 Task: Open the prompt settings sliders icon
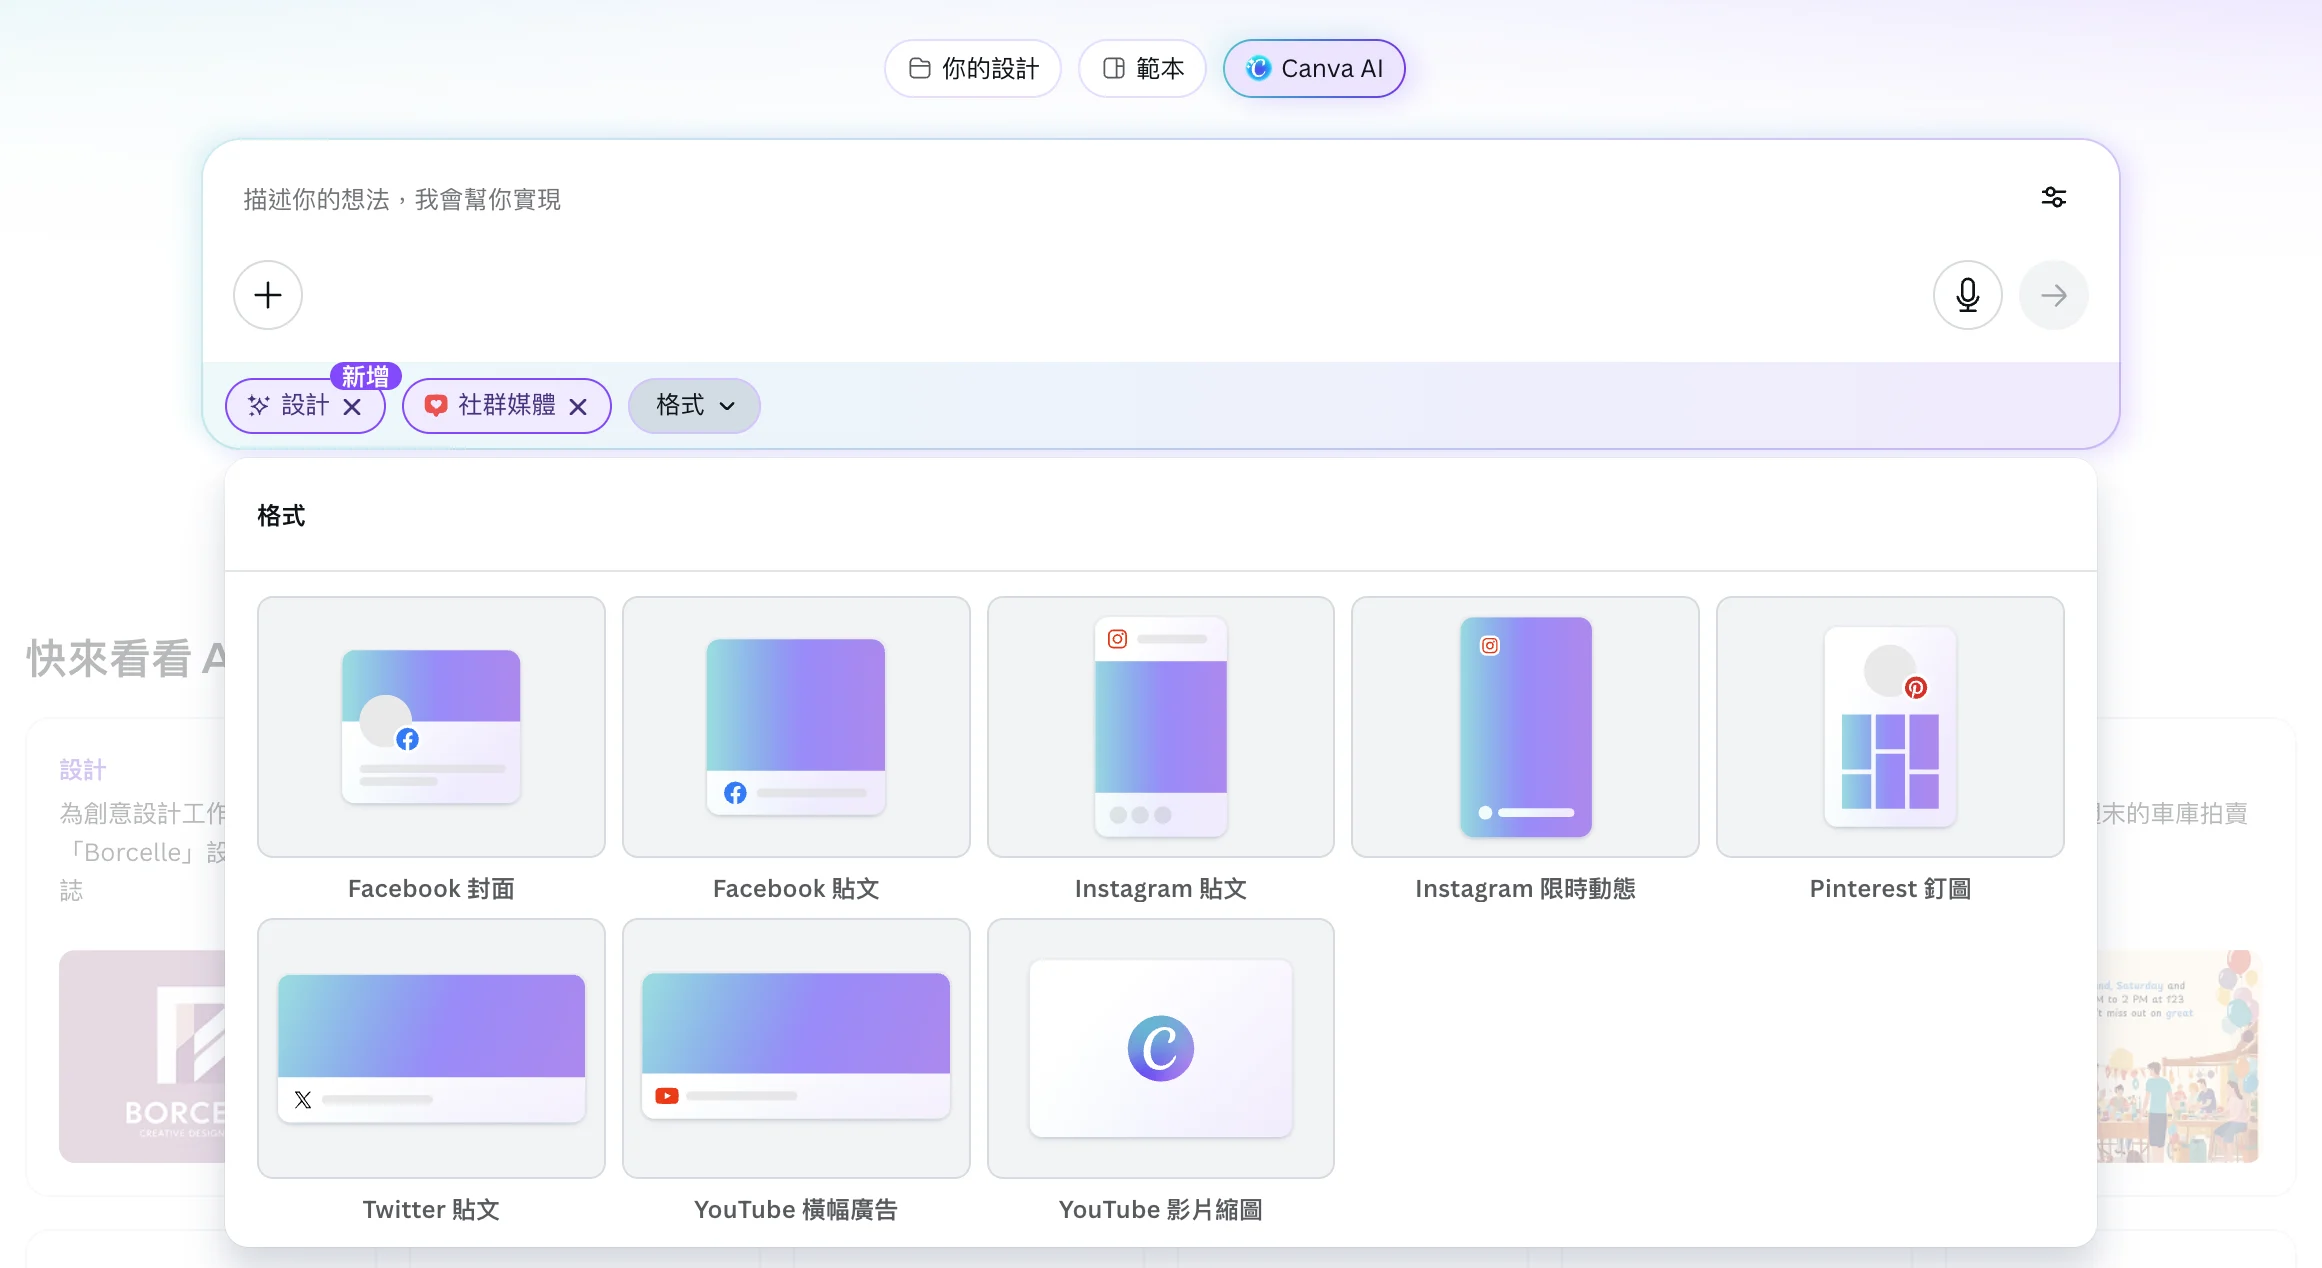tap(2053, 197)
